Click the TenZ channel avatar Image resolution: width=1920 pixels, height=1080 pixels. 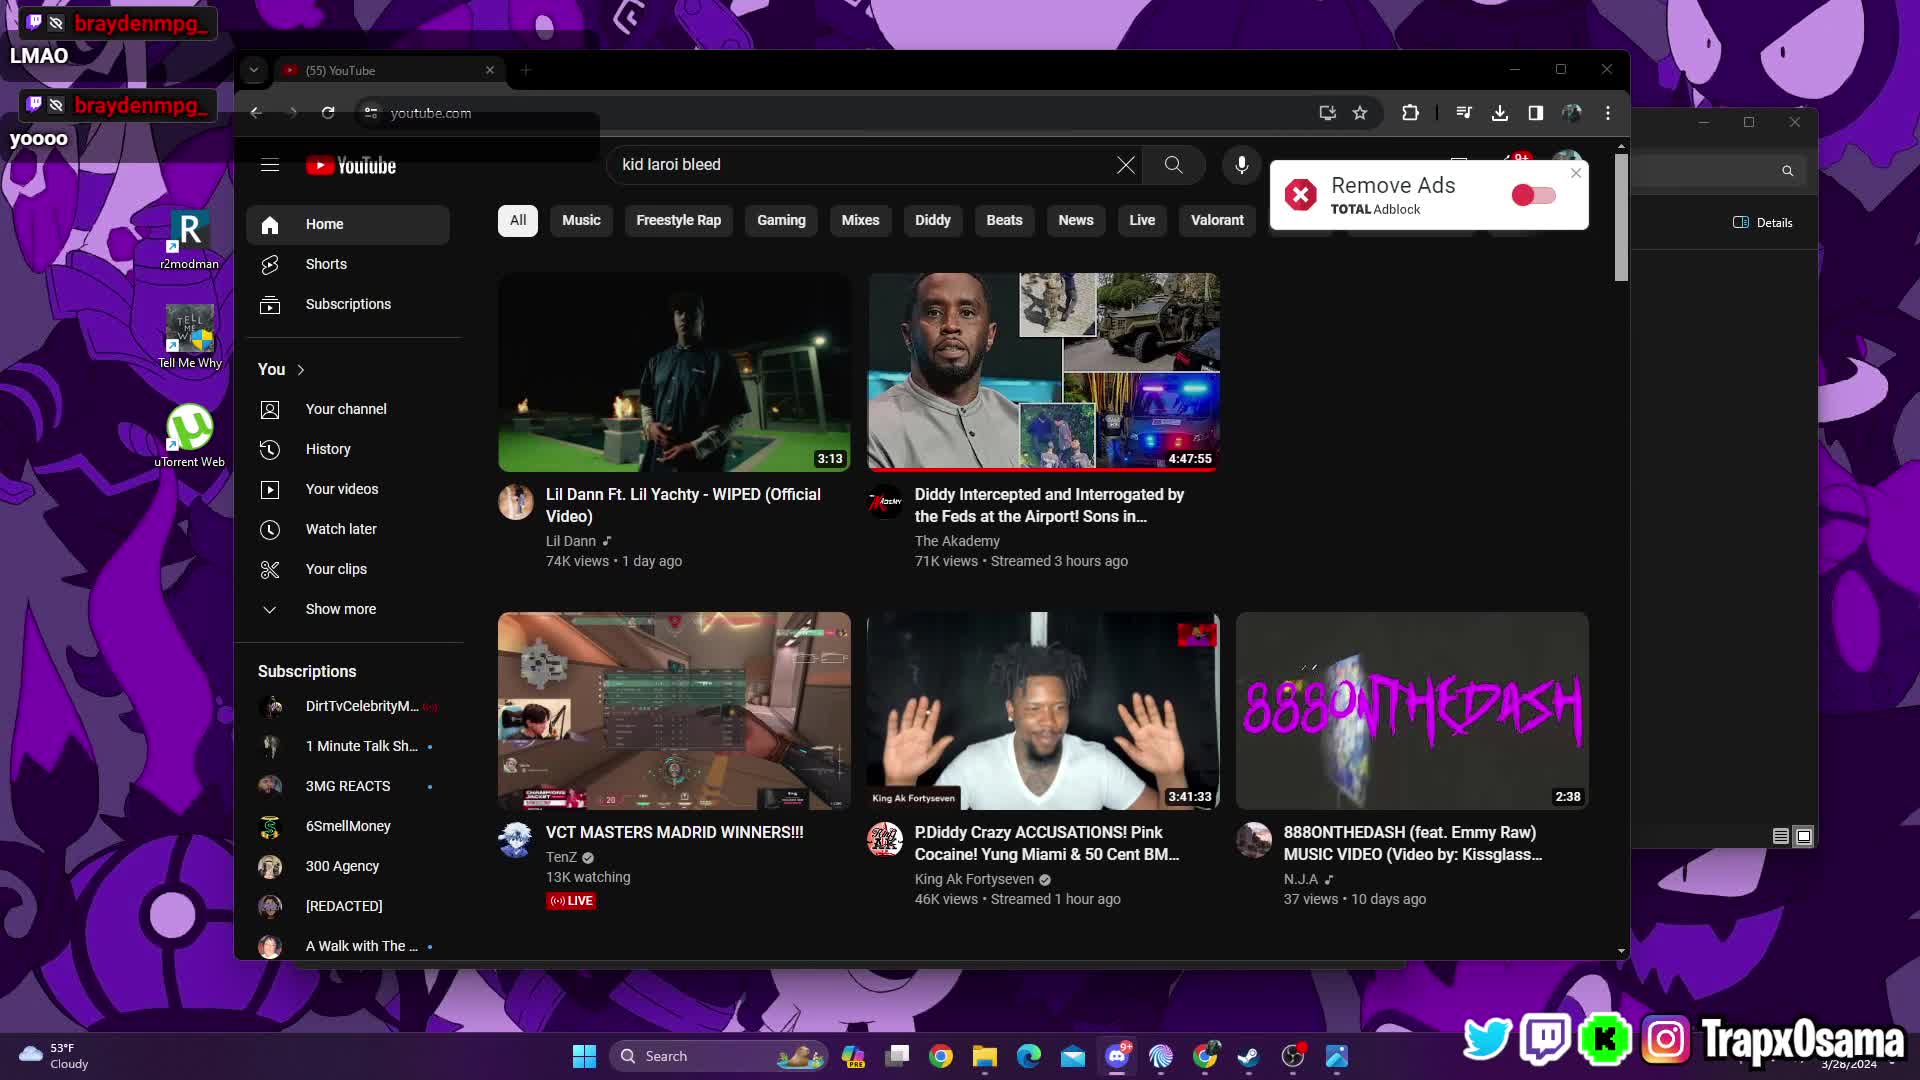point(516,840)
